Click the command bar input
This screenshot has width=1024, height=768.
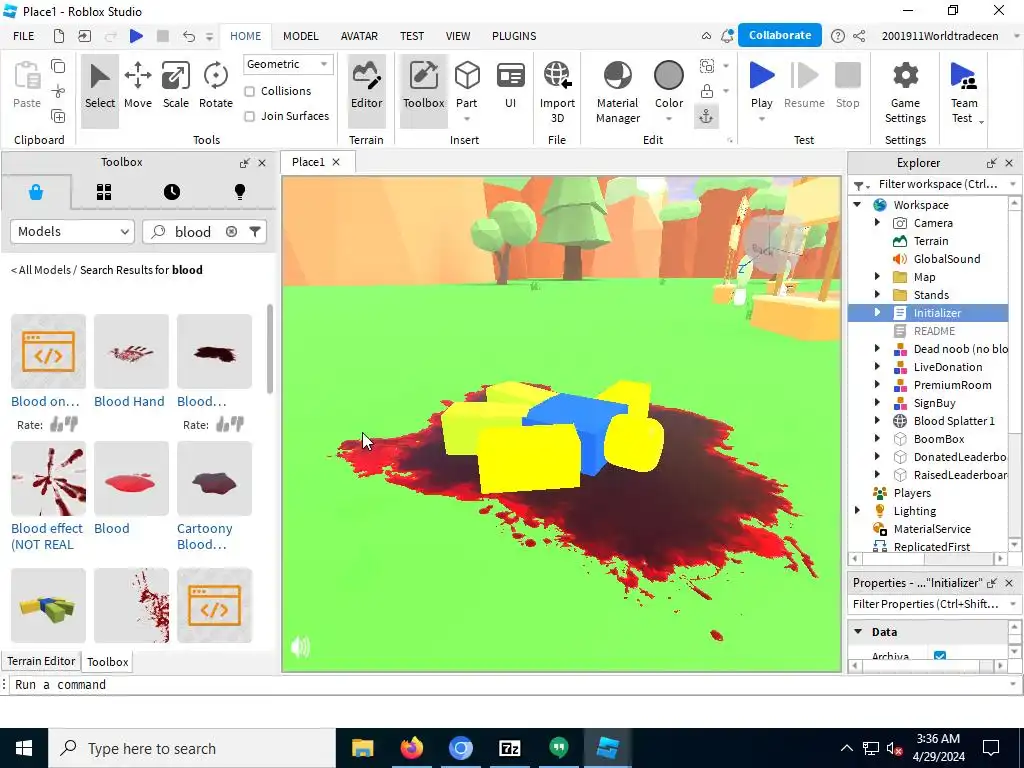click(509, 684)
